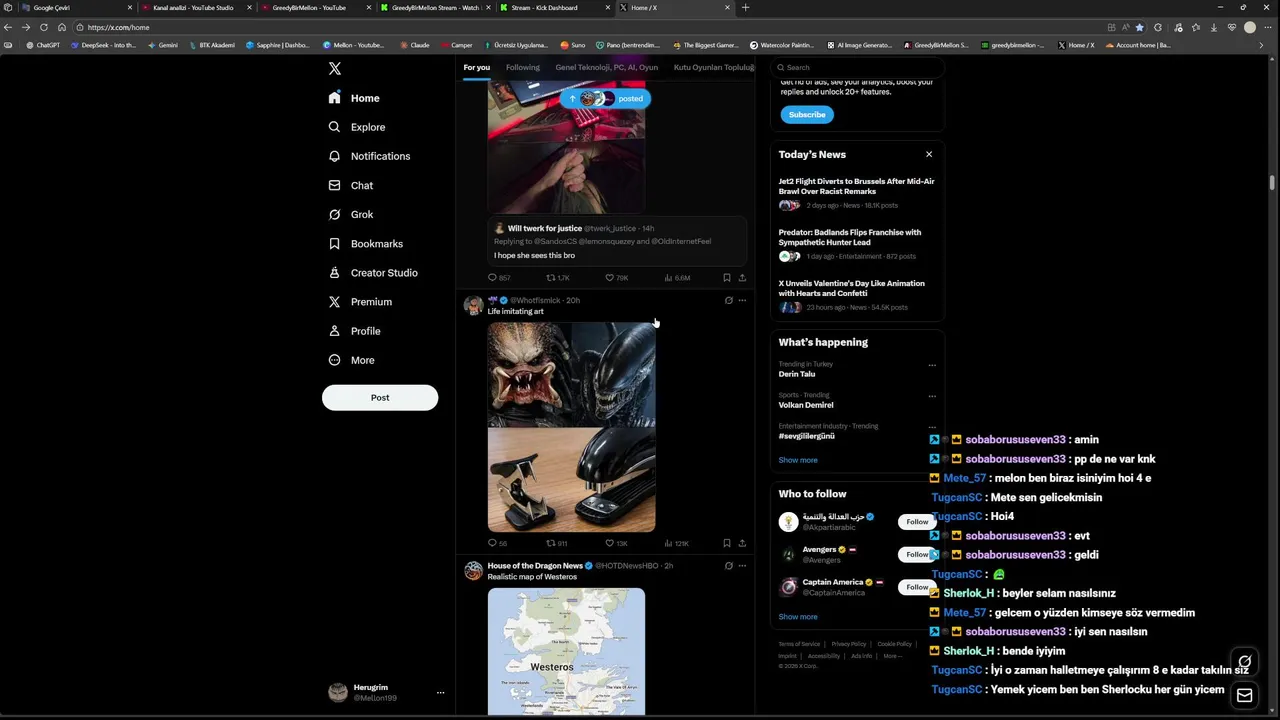Open more options on House of the Dragon post

pyautogui.click(x=742, y=566)
